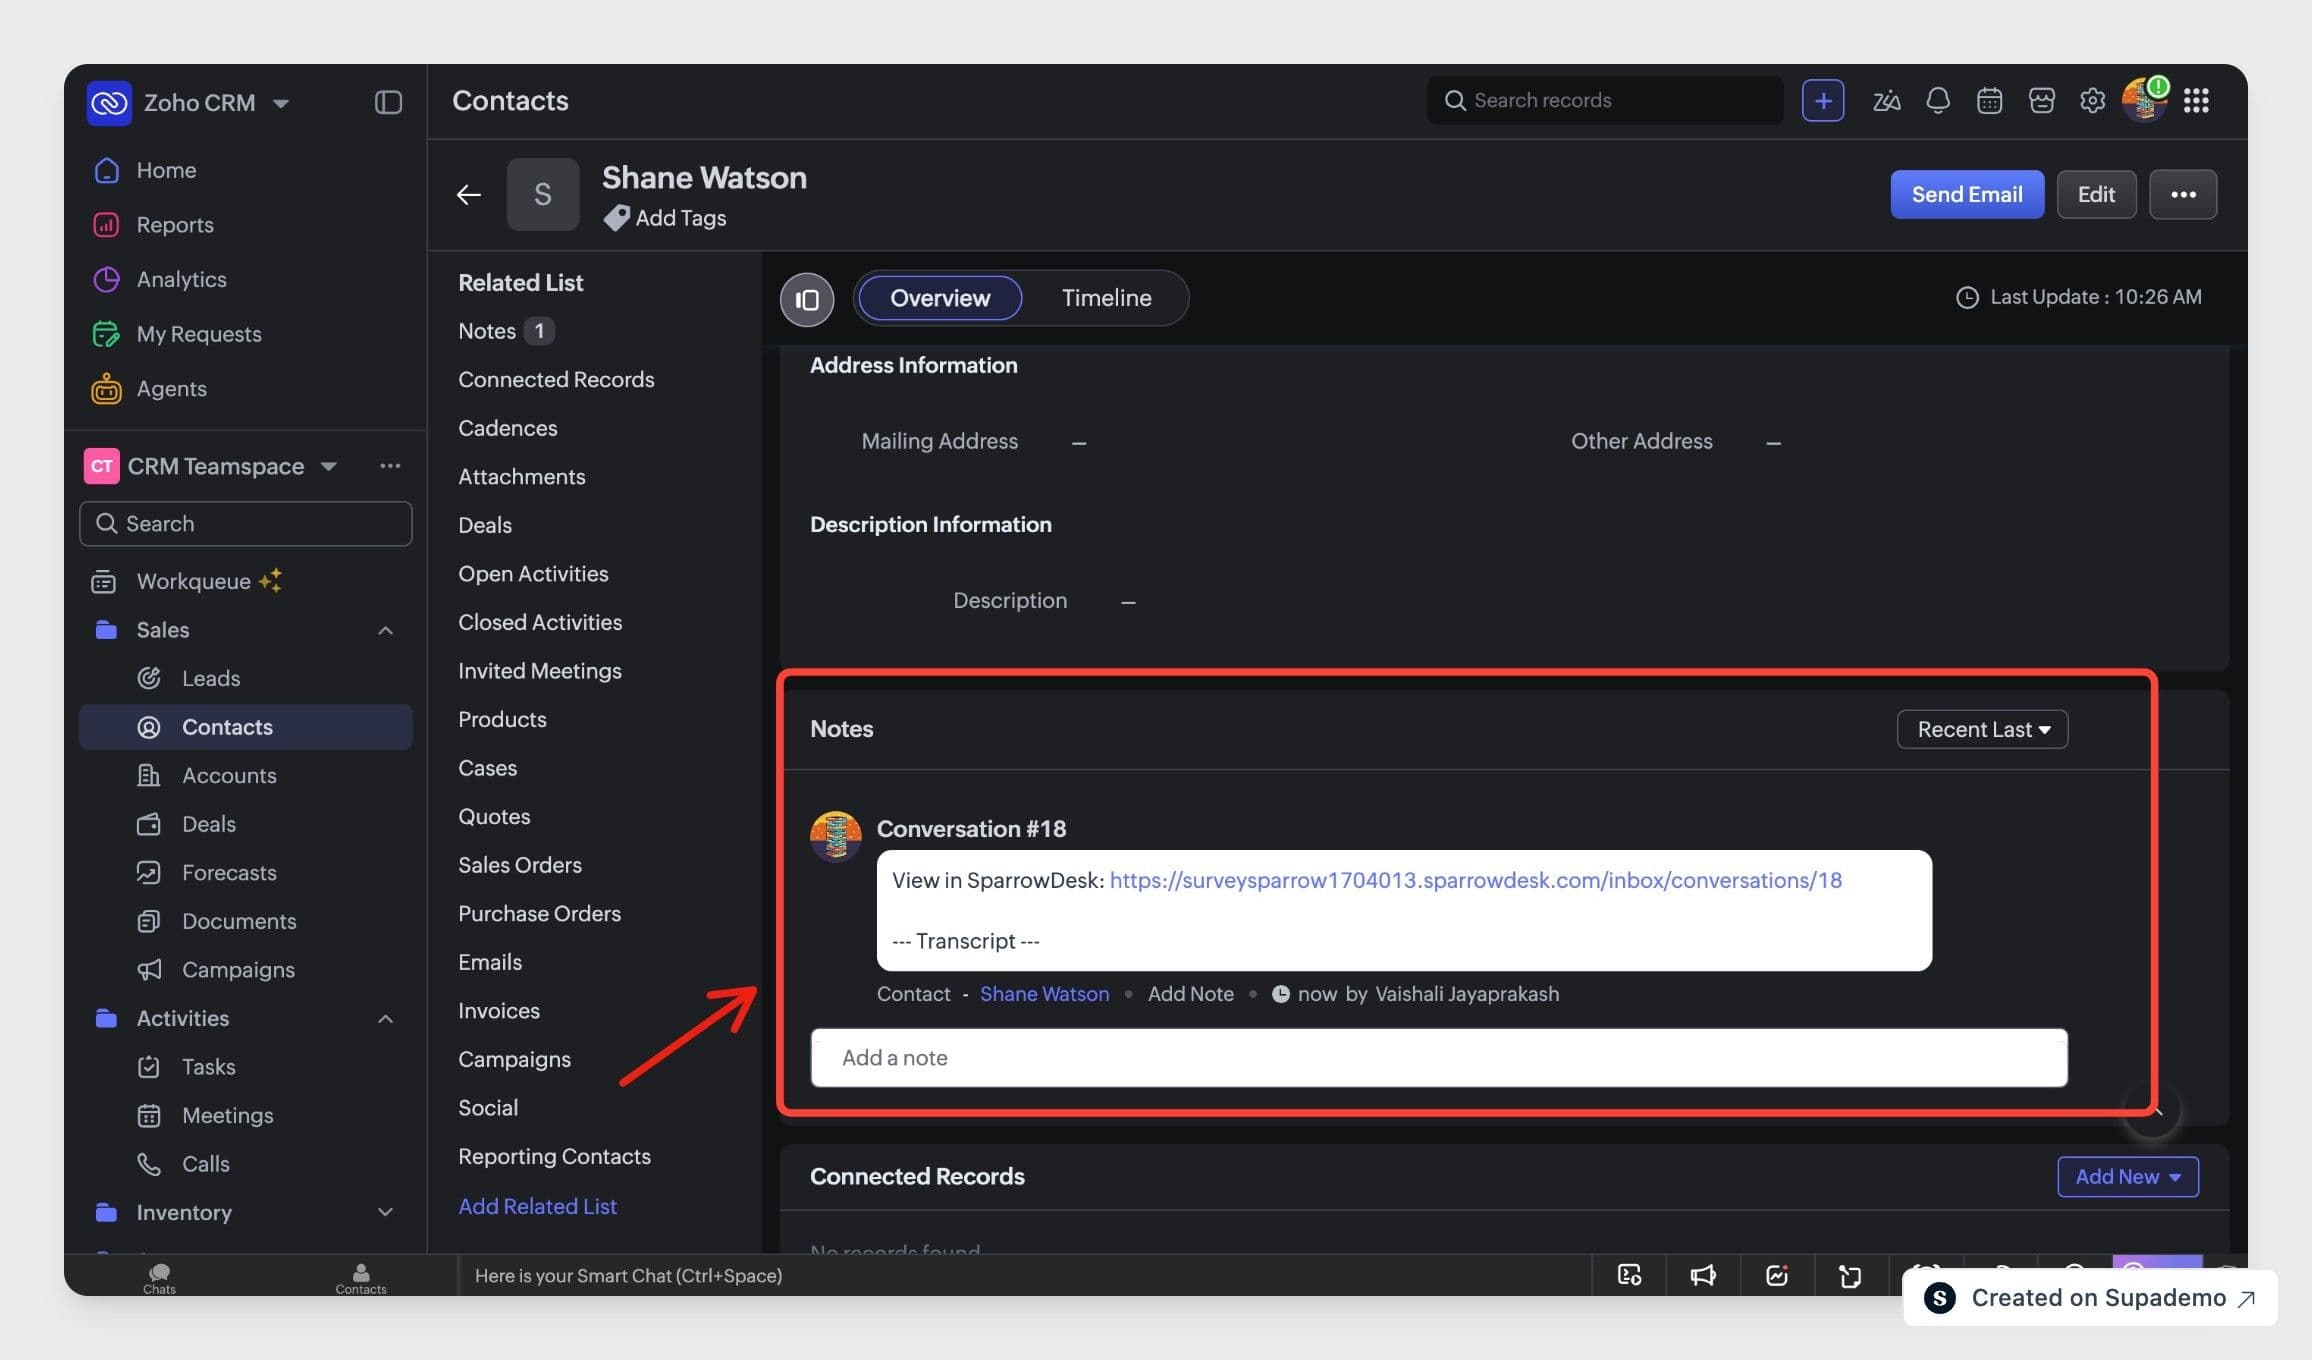Click Add Tags link
Viewport: 2312px width, 1360px height.
(681, 218)
